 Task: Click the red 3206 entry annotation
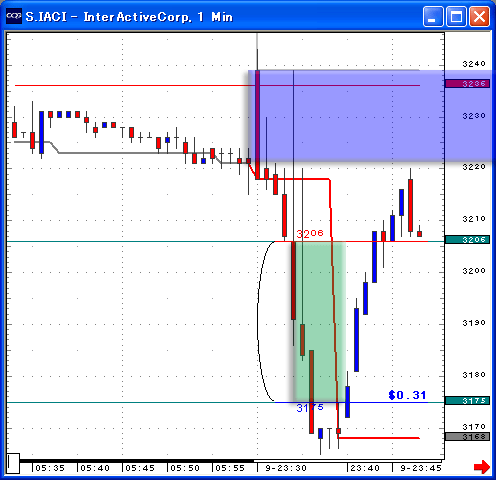[x=310, y=233]
